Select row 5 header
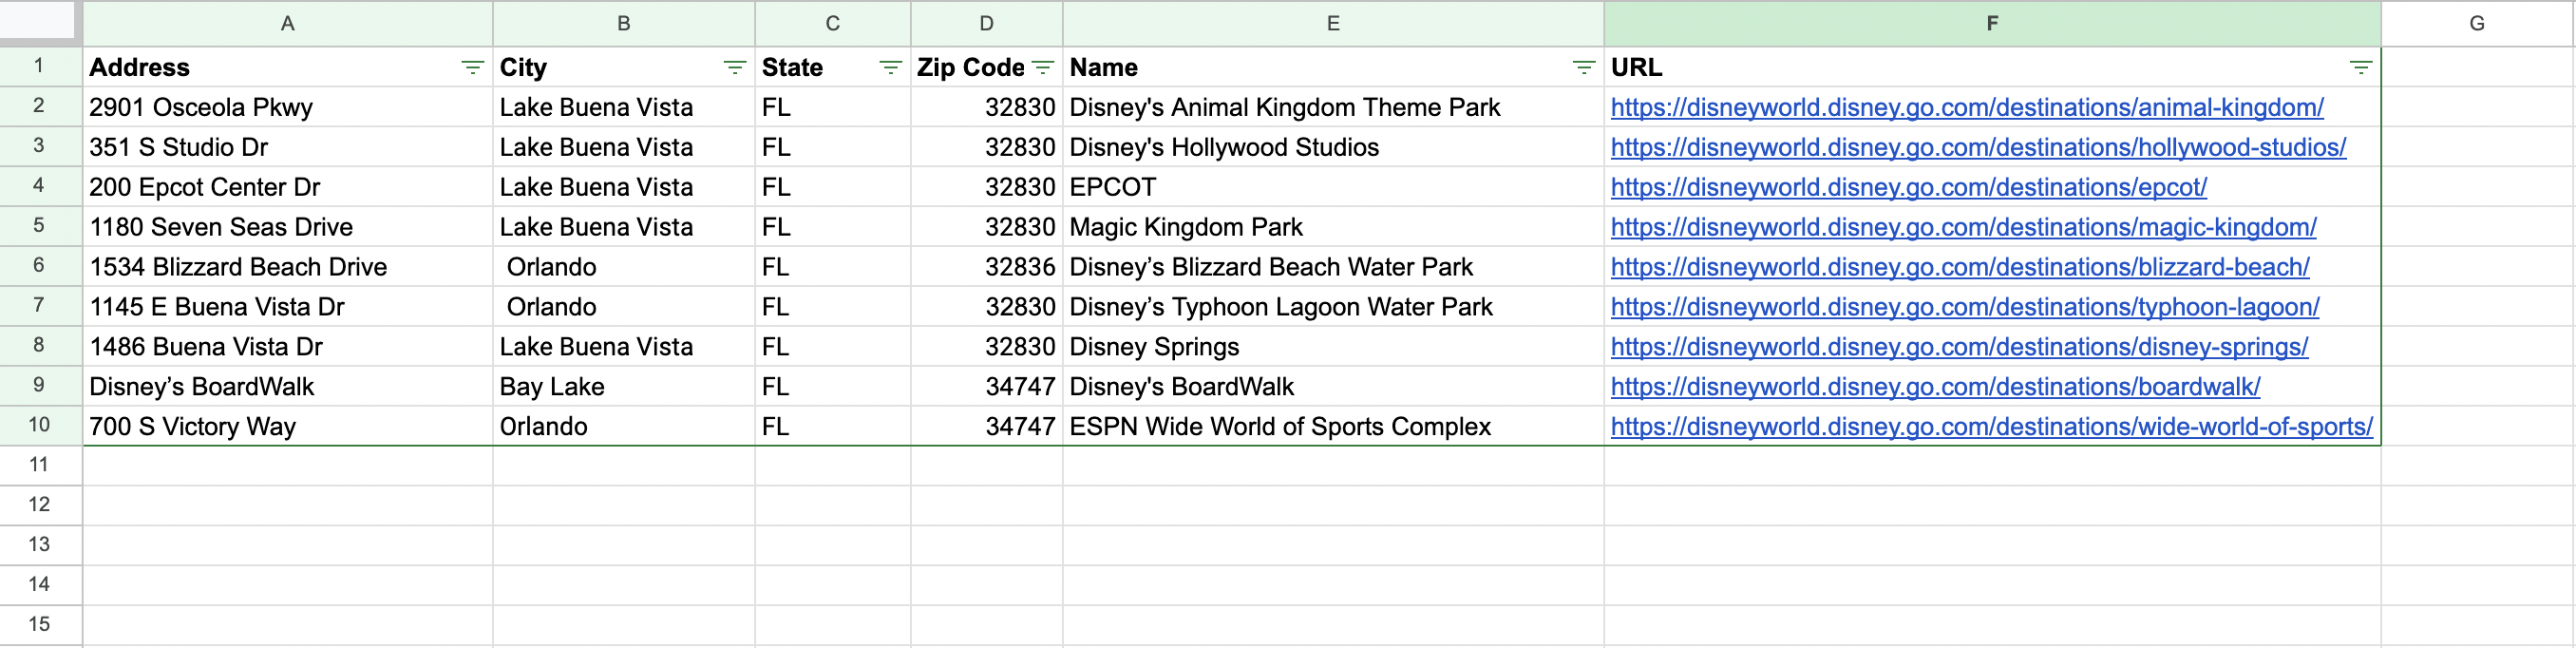2576x648 pixels. [x=39, y=226]
